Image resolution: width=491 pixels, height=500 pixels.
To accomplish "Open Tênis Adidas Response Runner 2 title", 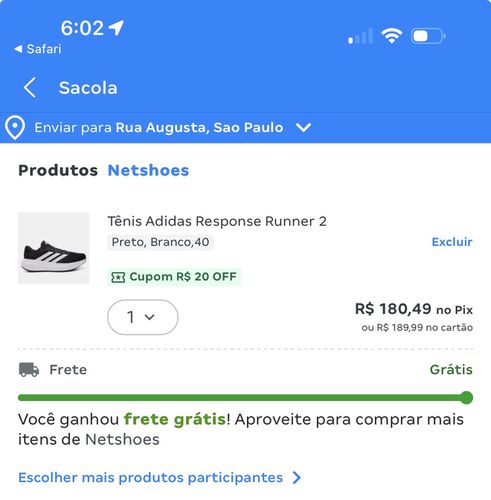I will [x=217, y=221].
